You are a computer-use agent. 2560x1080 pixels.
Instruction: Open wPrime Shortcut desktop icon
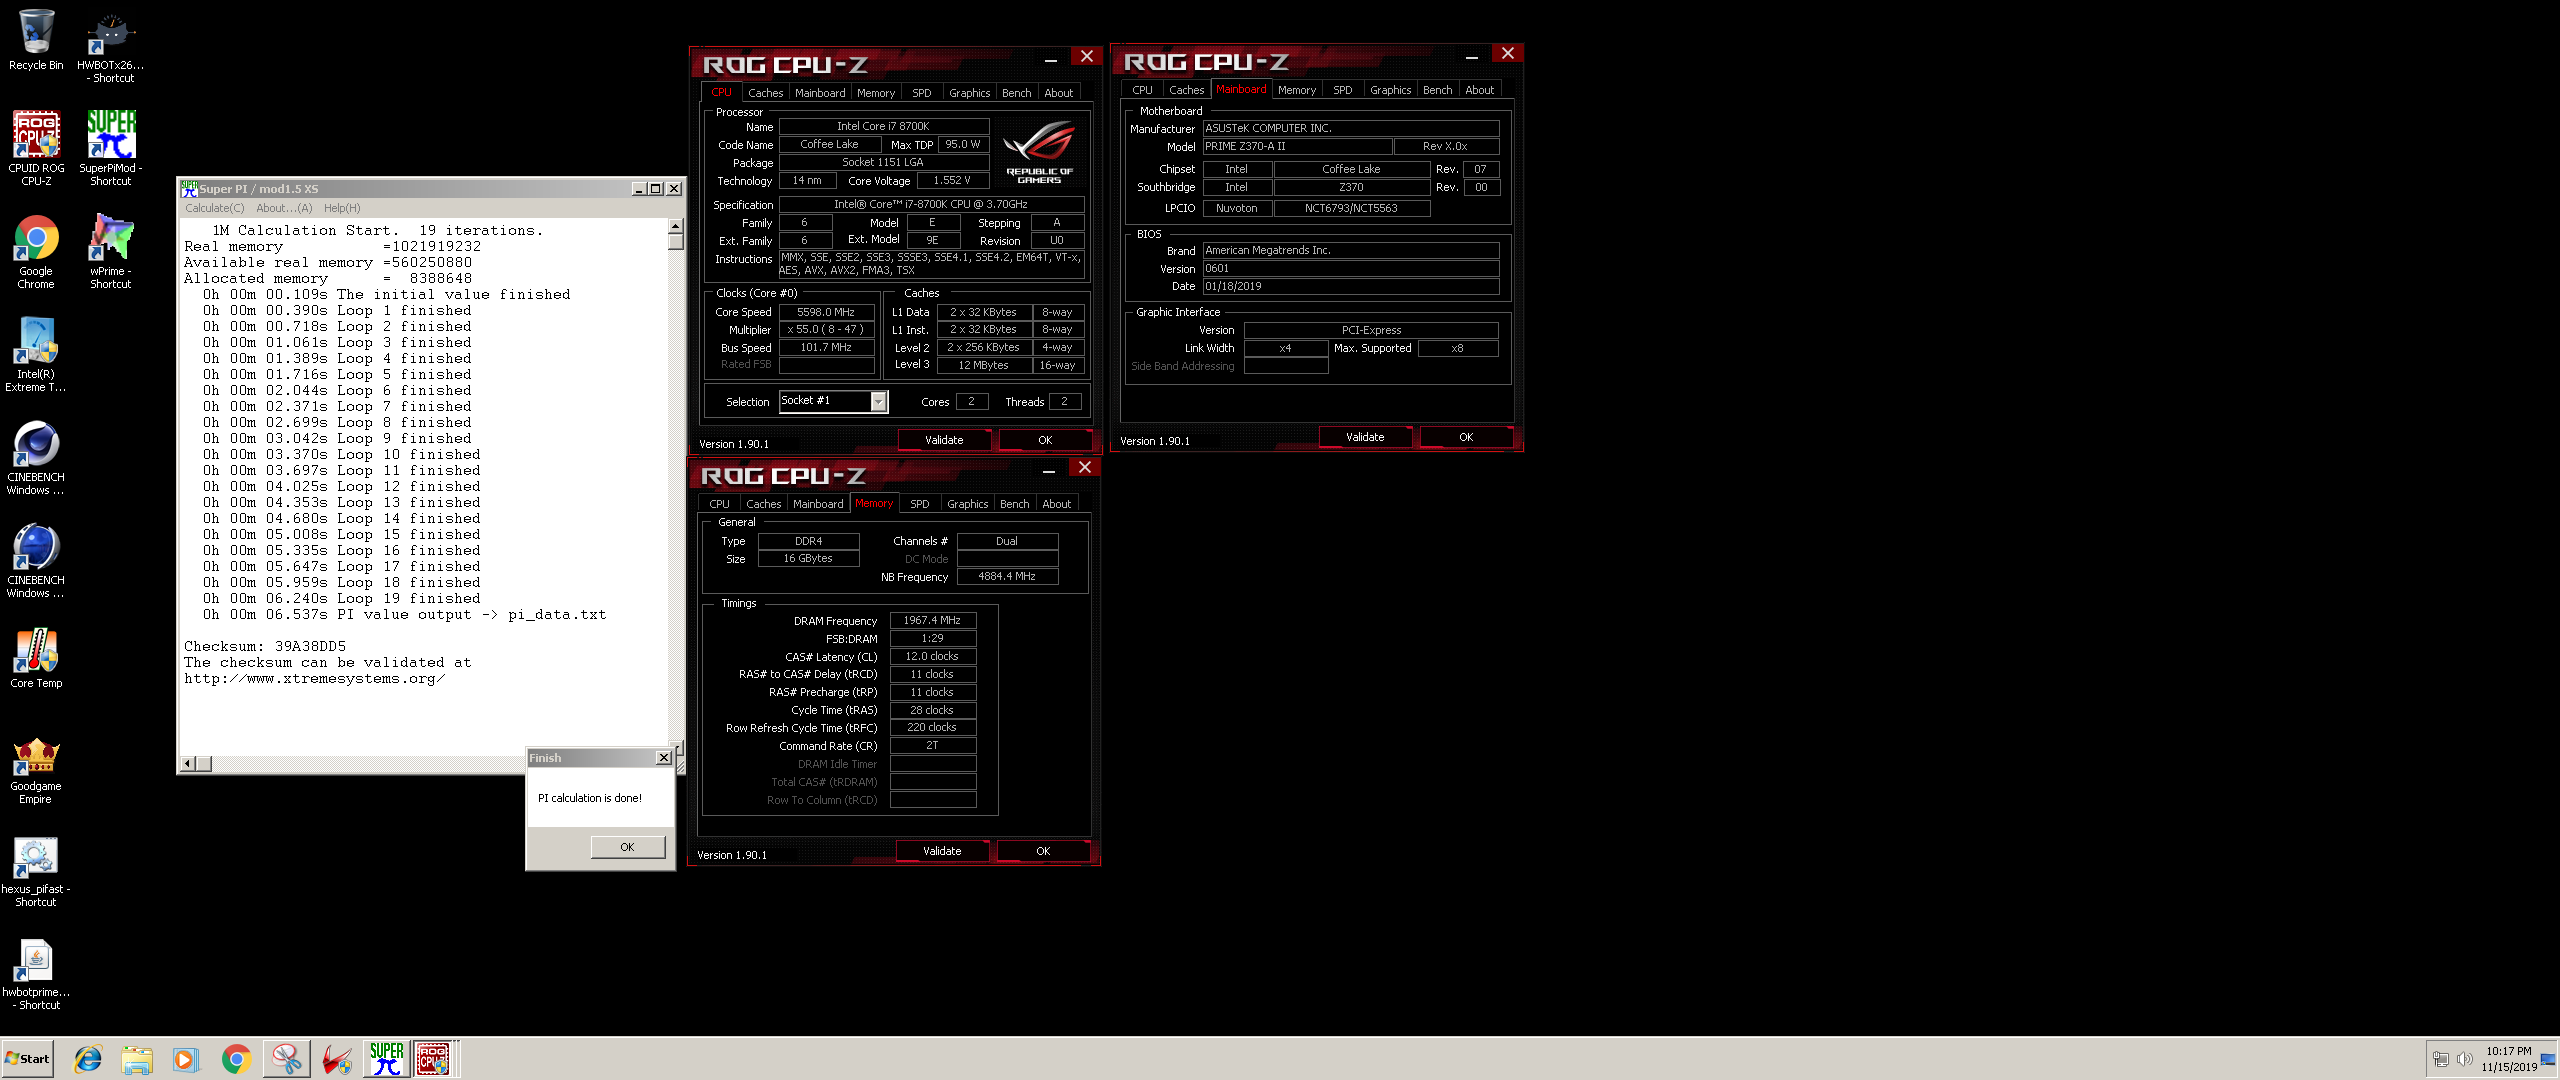(x=110, y=252)
